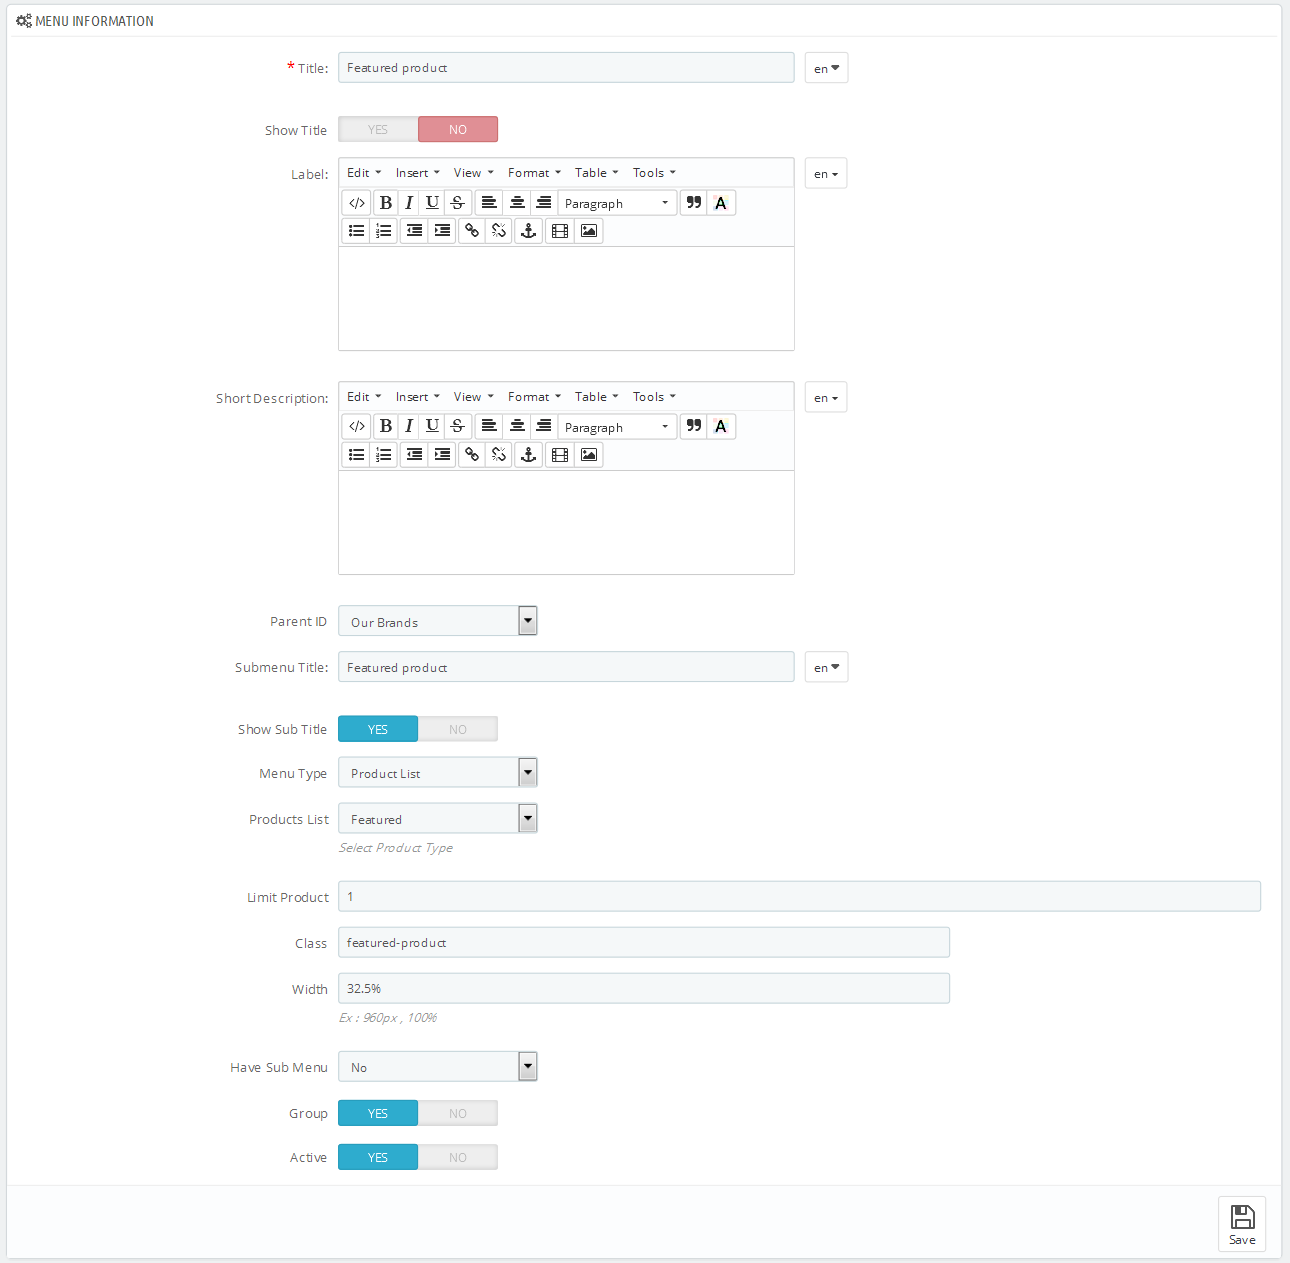Insert video in Label editor
This screenshot has width=1290, height=1263.
click(x=560, y=231)
